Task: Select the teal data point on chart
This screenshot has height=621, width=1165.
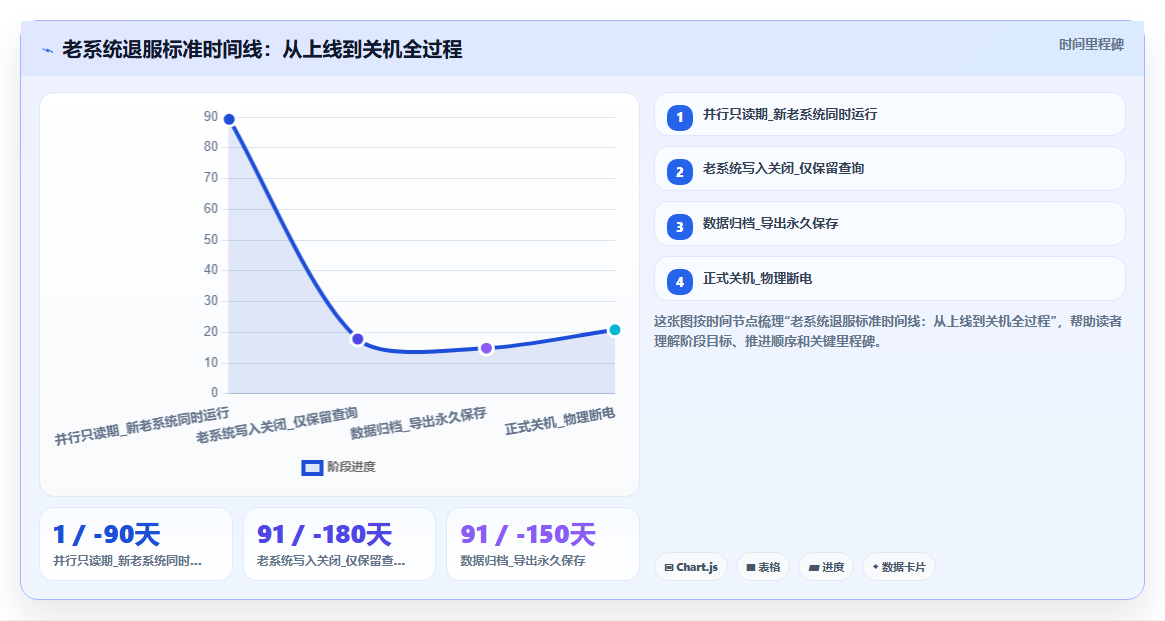Action: (x=614, y=330)
